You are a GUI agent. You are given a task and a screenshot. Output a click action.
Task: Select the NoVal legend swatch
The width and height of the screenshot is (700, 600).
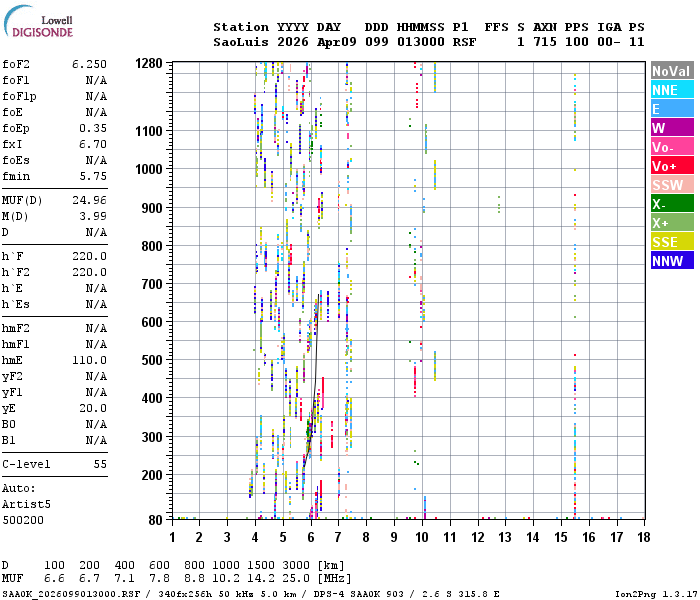tap(672, 71)
